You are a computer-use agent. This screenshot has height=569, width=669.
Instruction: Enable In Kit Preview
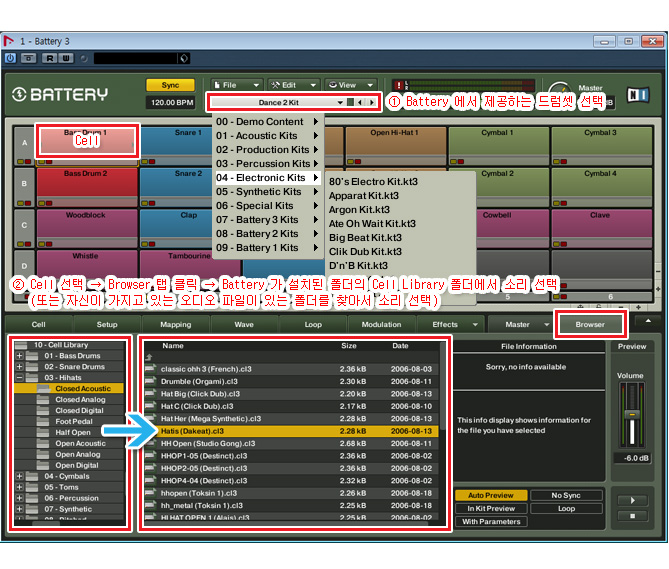point(491,508)
